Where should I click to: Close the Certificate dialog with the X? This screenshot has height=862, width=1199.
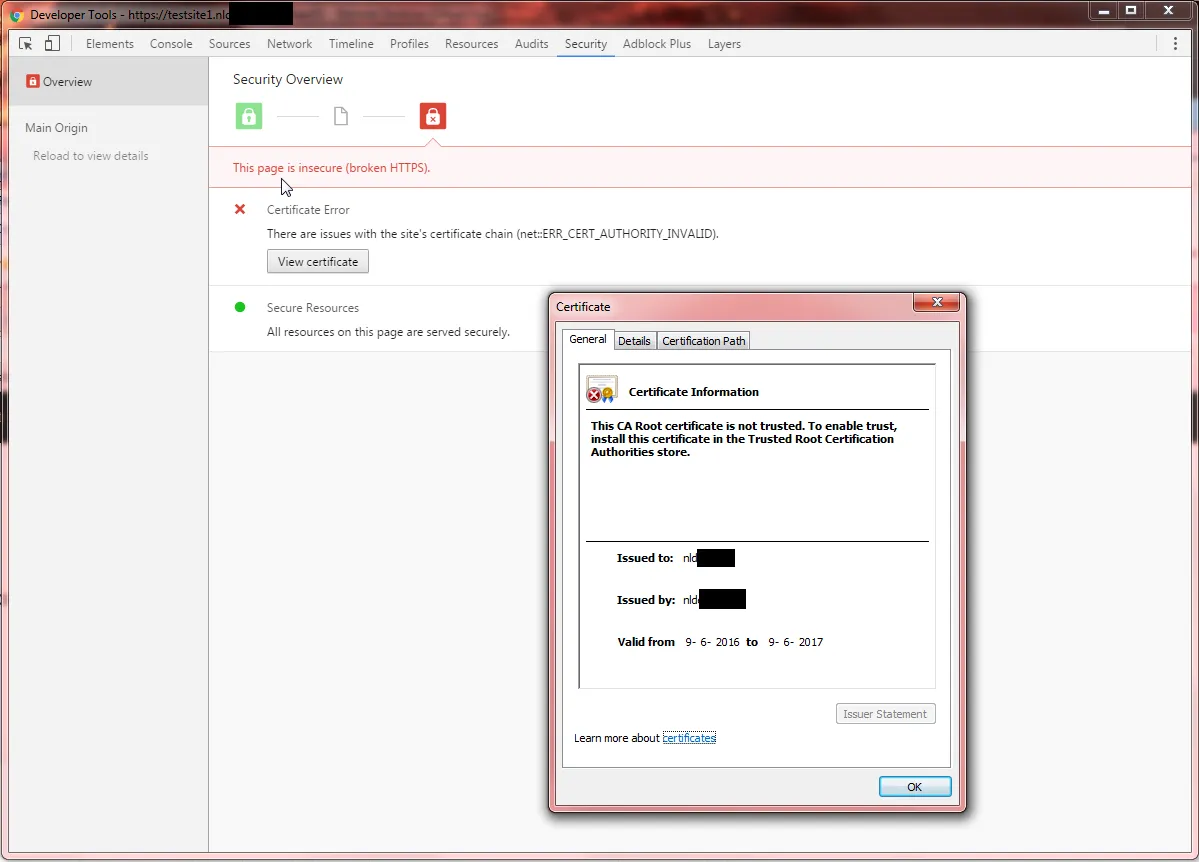(x=937, y=302)
